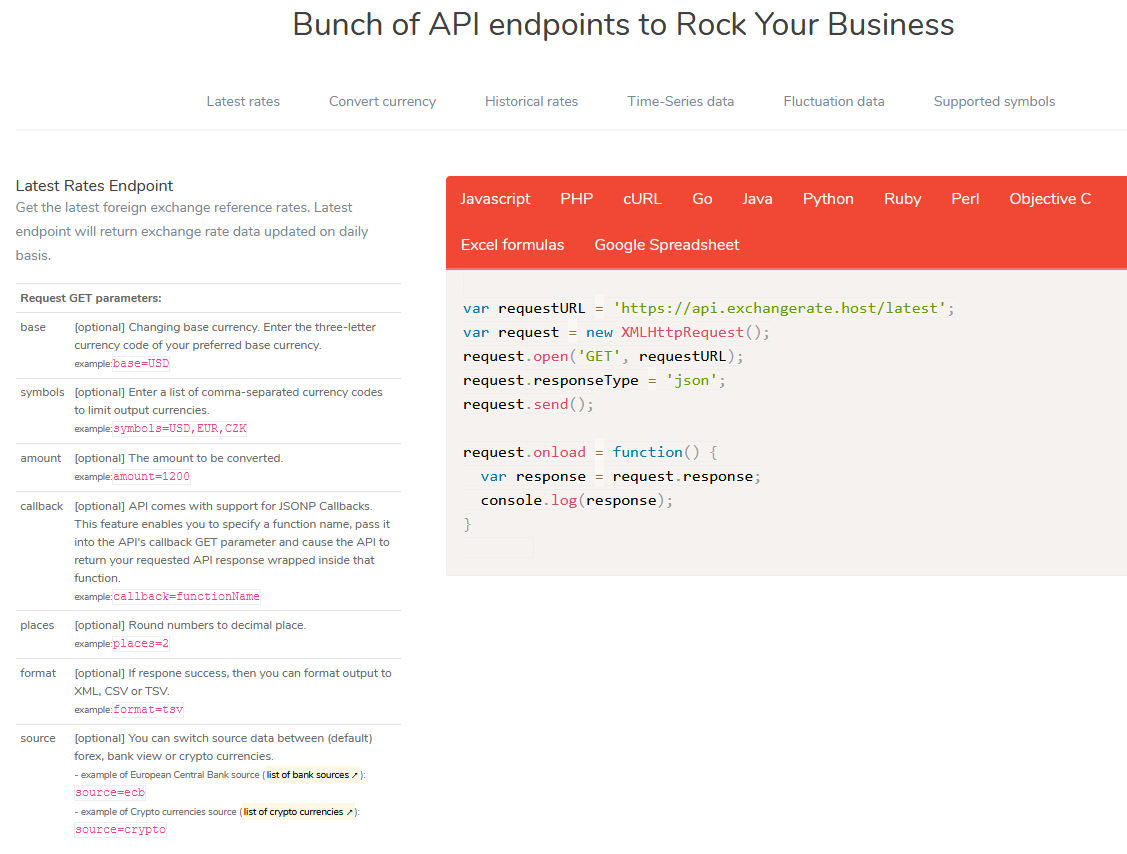Screen dimensions: 1127x854
Task: Click the request.responseType code line
Action: point(594,380)
